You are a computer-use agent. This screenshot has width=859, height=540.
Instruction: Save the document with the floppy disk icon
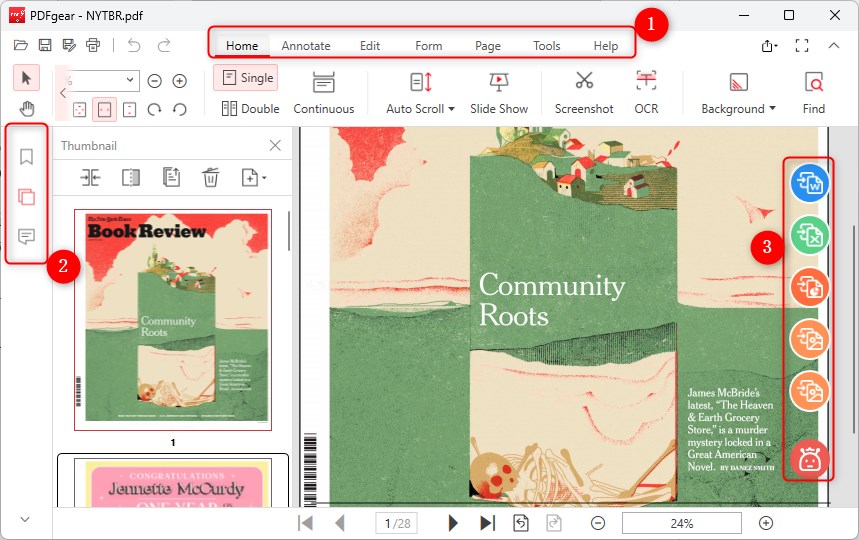click(x=45, y=45)
